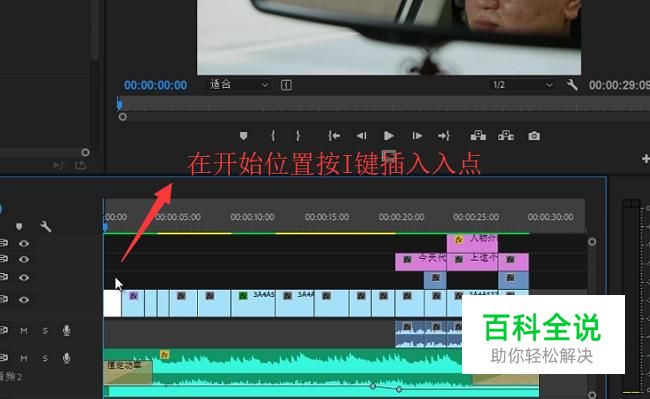Click the 00:00:30:00 mark on the timeline ruler

(551, 217)
